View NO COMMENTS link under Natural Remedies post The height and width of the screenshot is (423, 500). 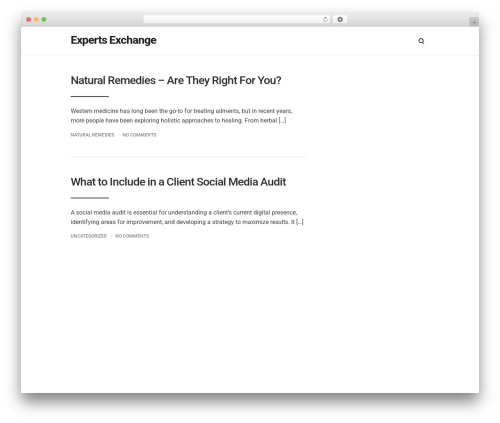coord(139,135)
